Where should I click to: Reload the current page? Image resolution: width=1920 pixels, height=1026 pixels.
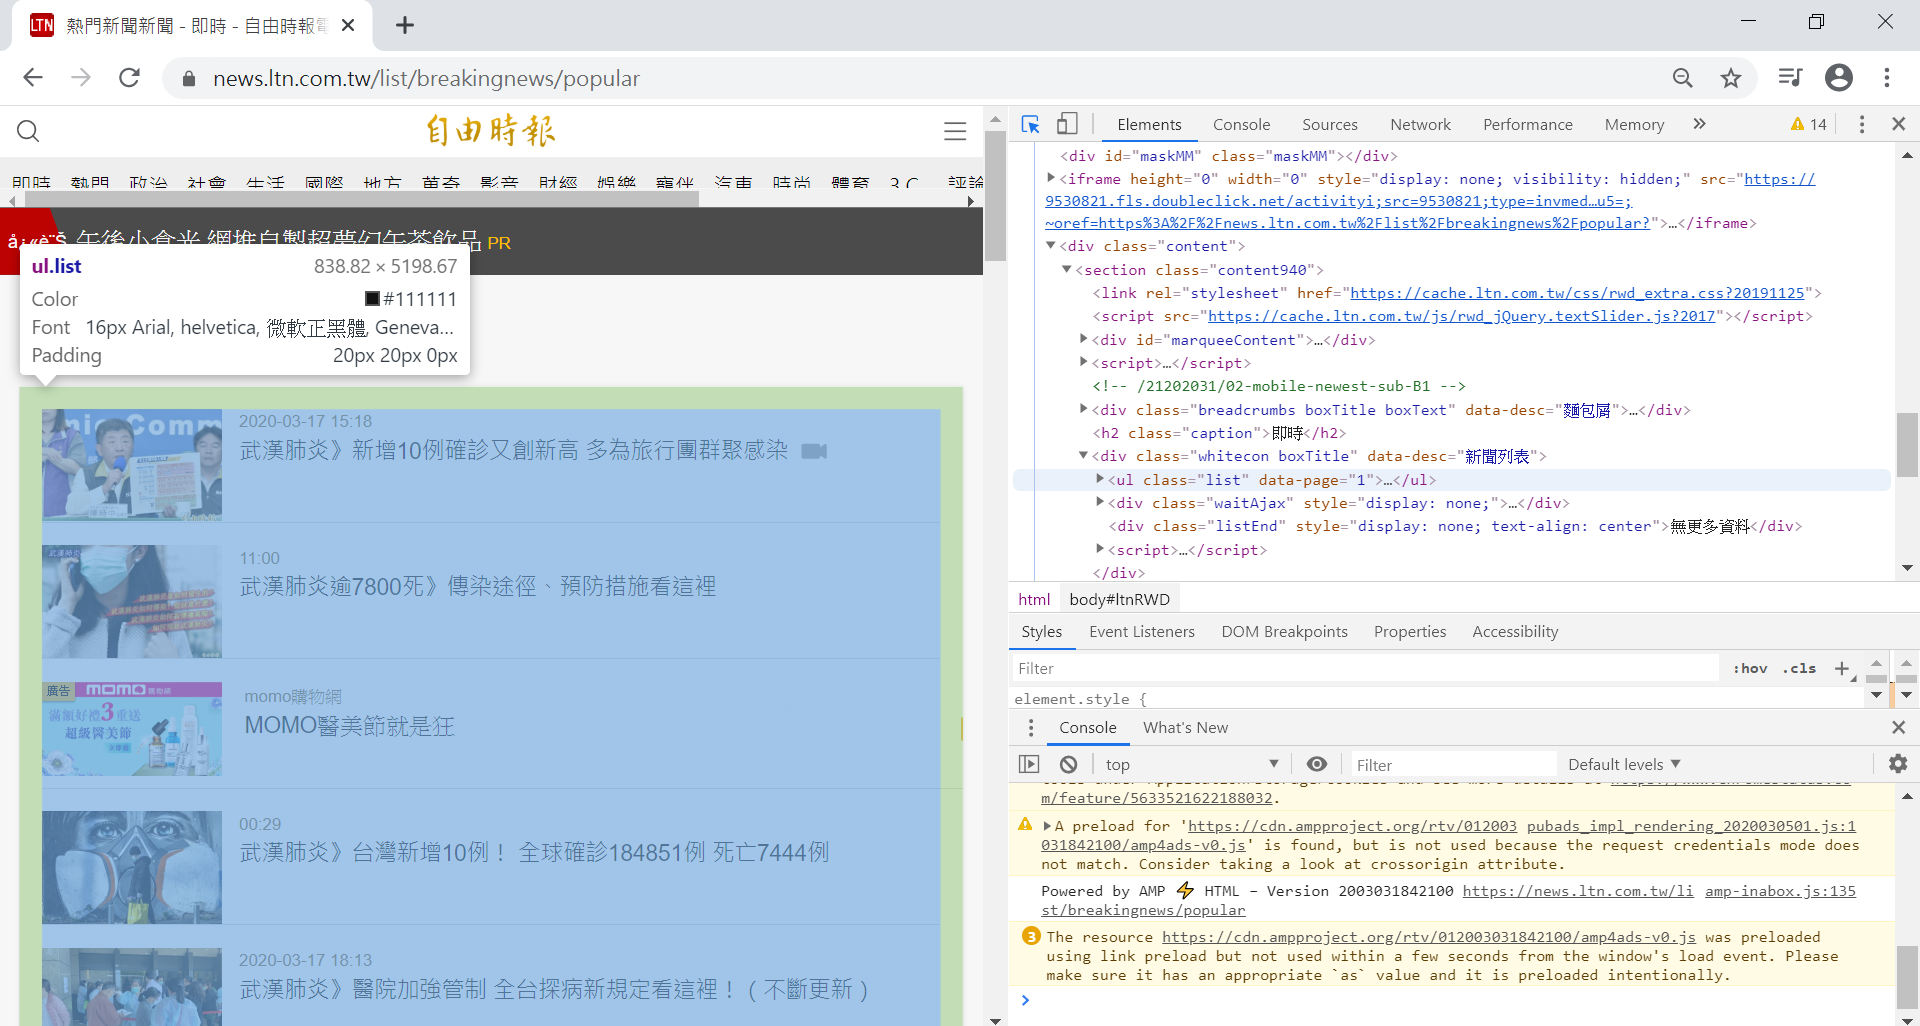(129, 78)
